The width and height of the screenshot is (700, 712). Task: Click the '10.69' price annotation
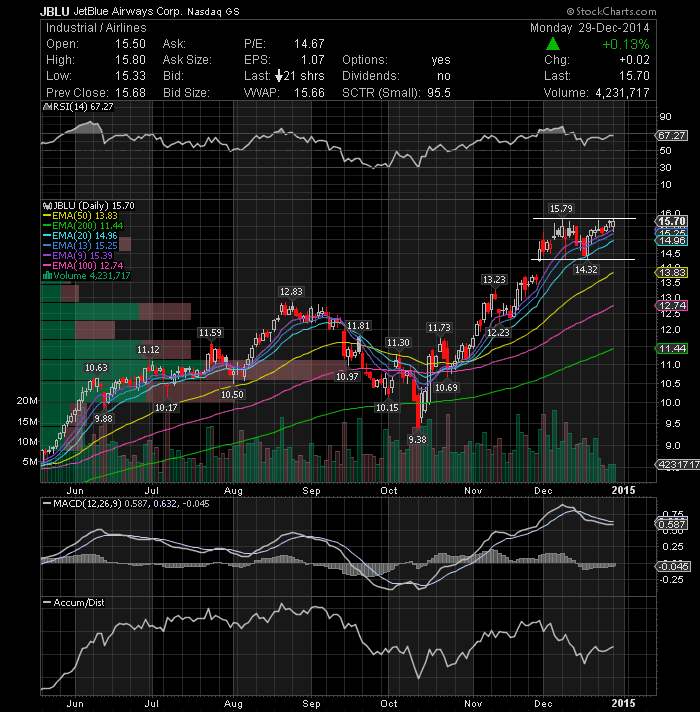point(446,388)
